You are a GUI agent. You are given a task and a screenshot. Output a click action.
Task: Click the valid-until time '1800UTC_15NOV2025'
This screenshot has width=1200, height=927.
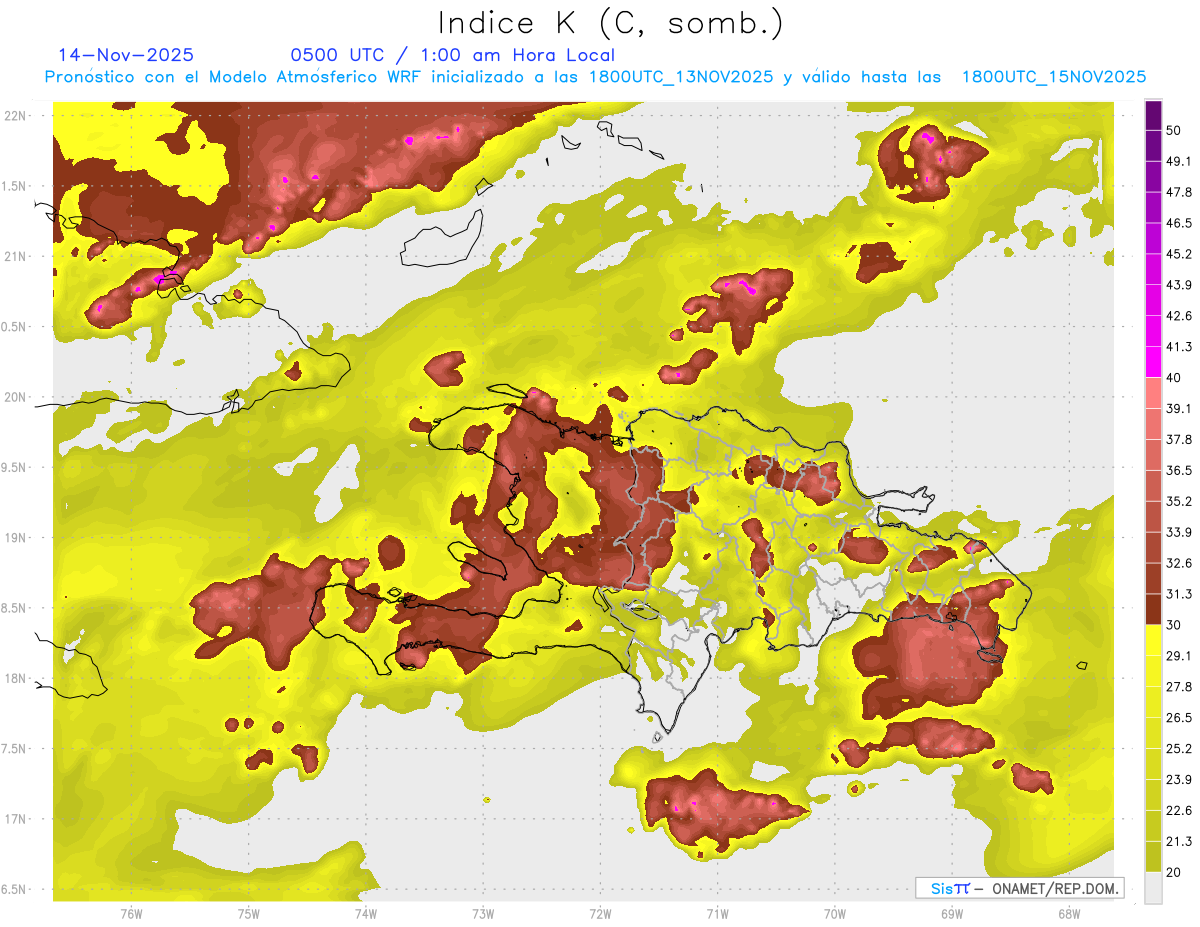tap(1053, 77)
